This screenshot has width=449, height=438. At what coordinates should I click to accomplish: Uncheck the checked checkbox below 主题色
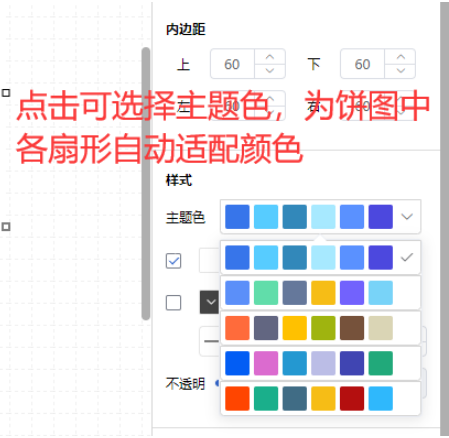[x=173, y=261]
